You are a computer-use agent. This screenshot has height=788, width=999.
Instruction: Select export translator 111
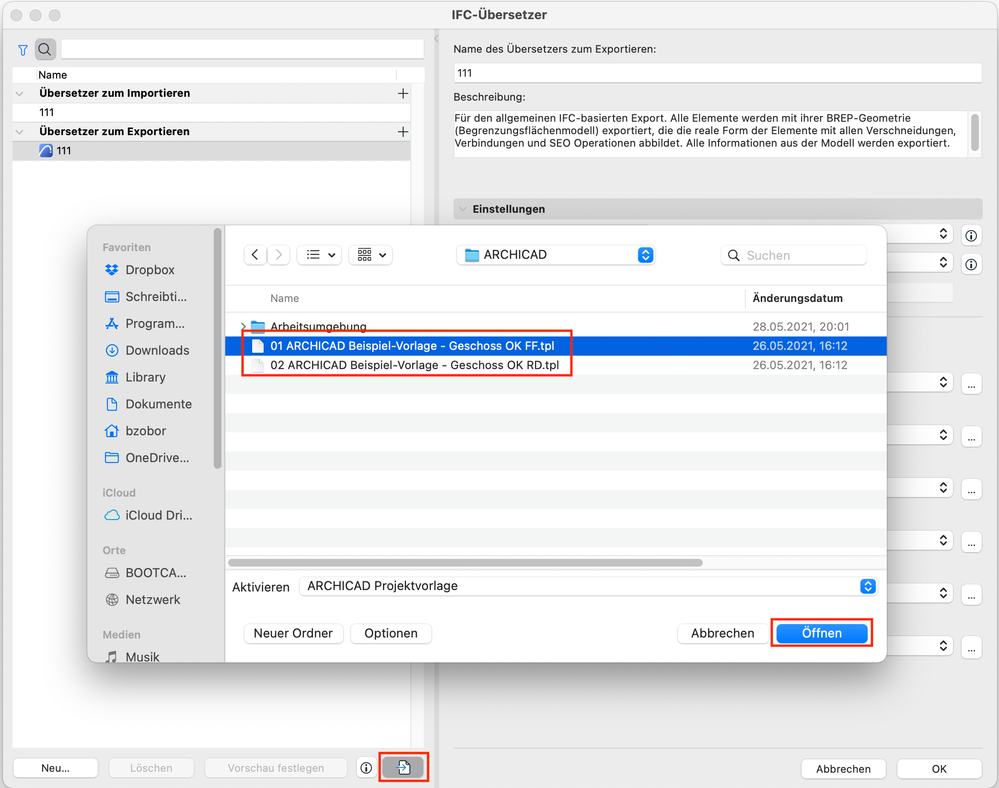[212, 151]
